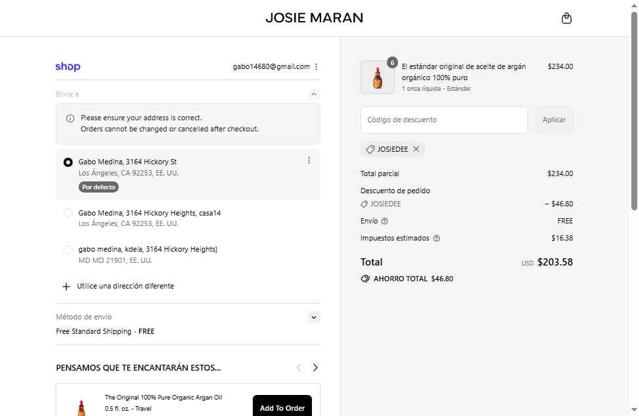Click the Por defecto badge

tap(99, 187)
